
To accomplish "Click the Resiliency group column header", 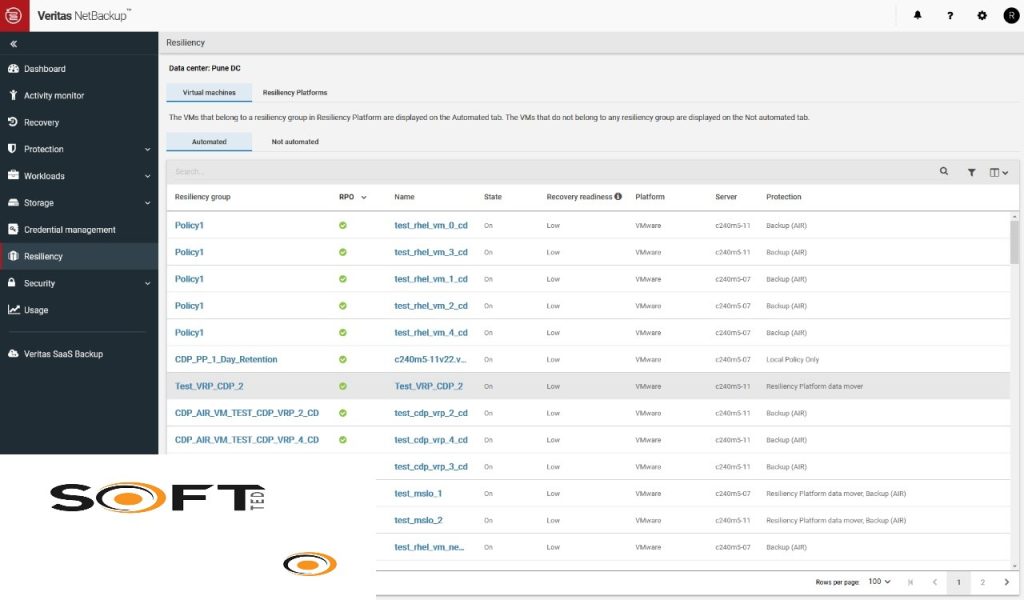I will [x=202, y=197].
